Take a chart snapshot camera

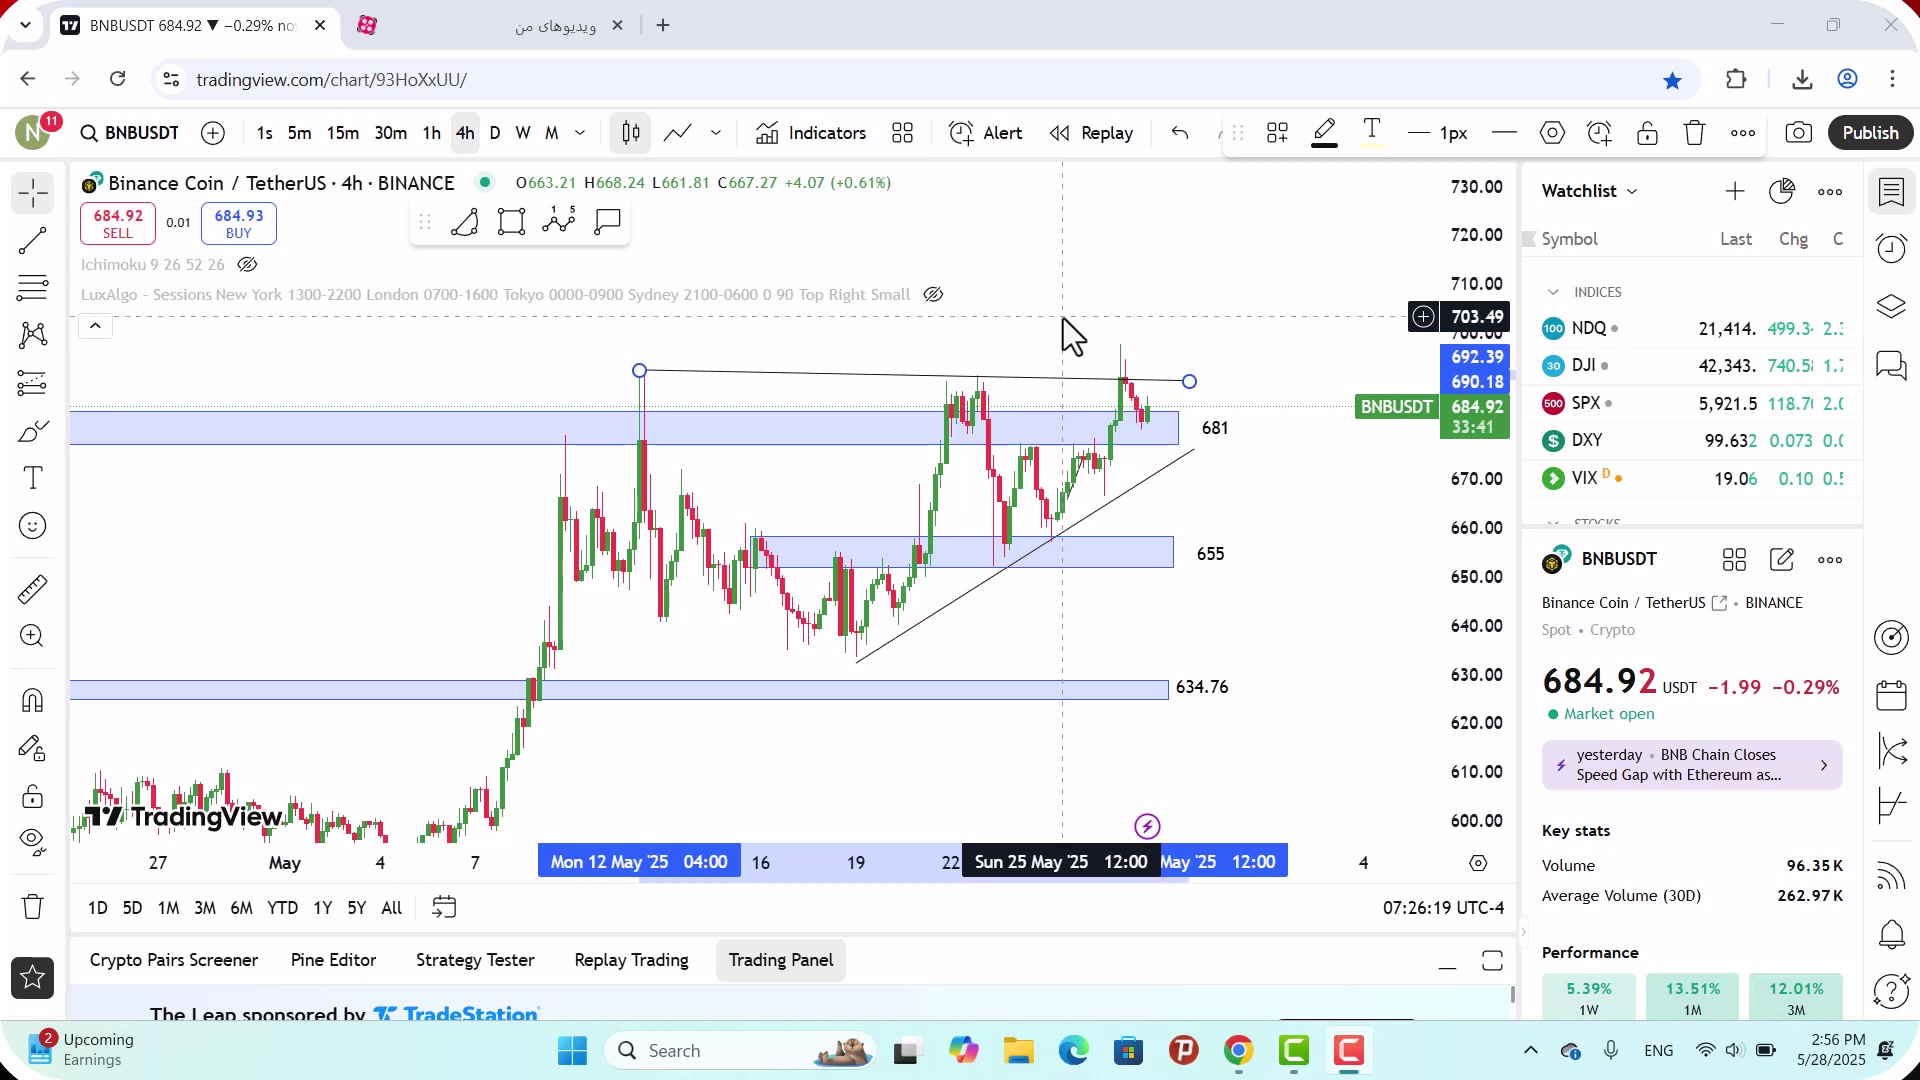1799,133
